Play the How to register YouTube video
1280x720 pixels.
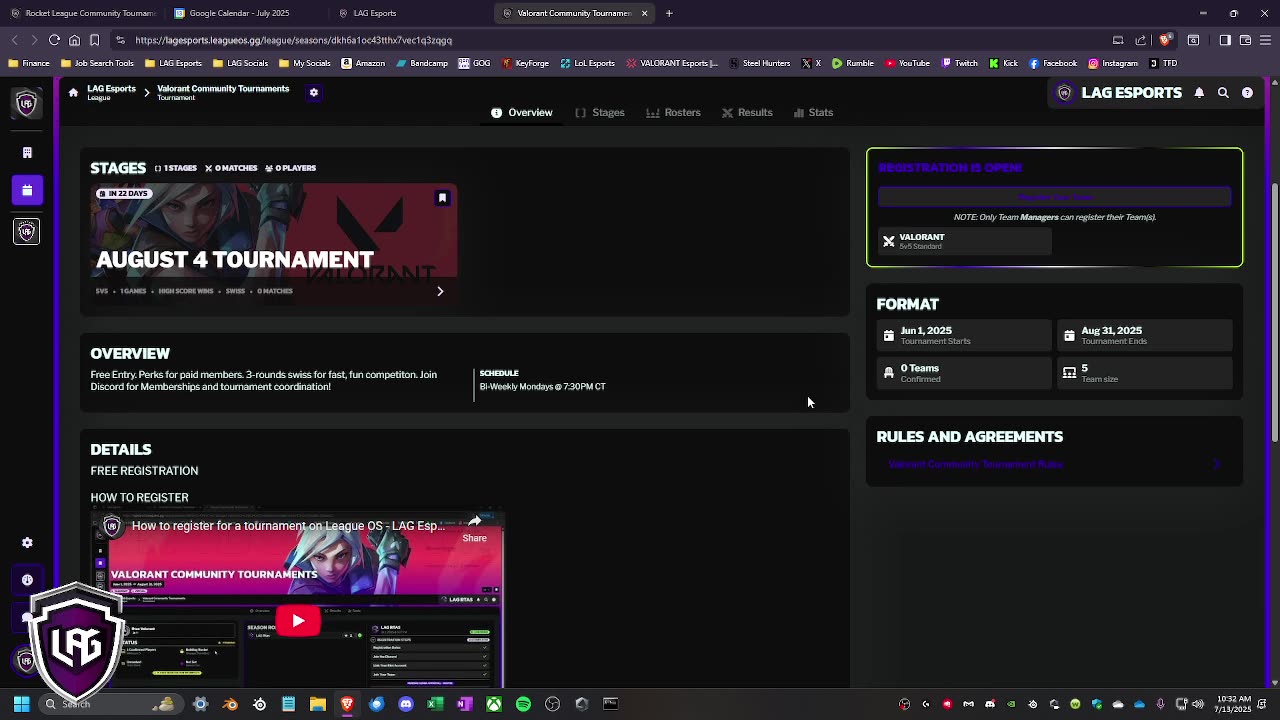pyautogui.click(x=298, y=621)
